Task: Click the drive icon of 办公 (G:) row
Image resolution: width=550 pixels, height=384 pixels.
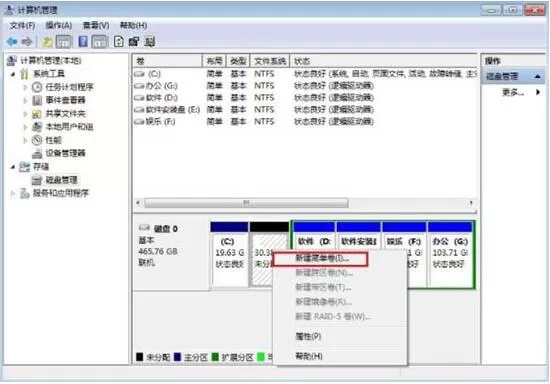Action: tap(140, 86)
